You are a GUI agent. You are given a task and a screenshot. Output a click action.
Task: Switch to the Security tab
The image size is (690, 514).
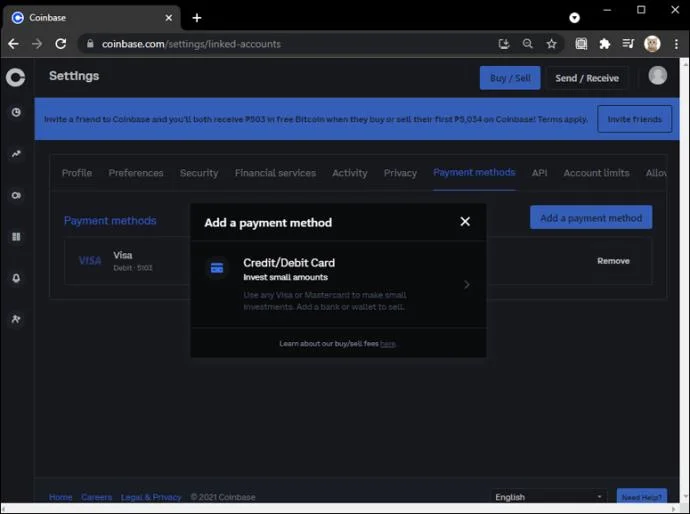click(199, 173)
